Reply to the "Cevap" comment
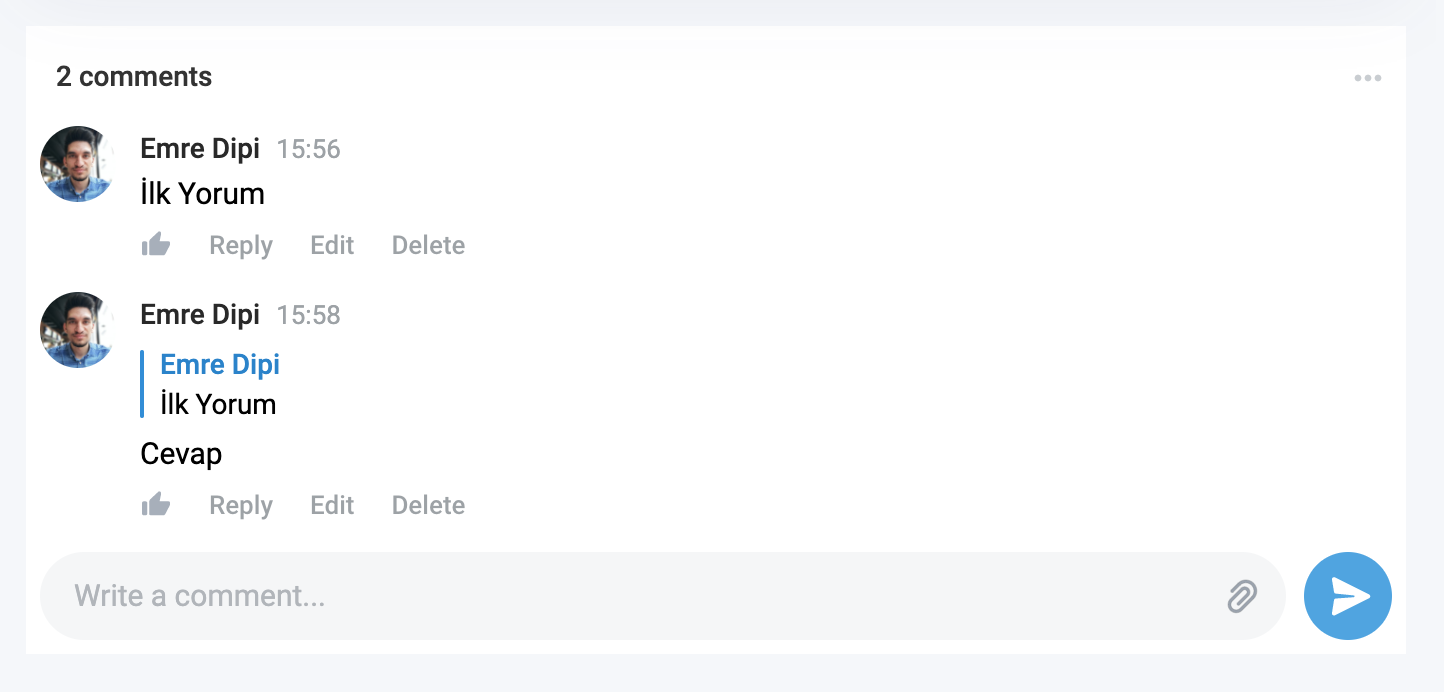 pos(241,506)
